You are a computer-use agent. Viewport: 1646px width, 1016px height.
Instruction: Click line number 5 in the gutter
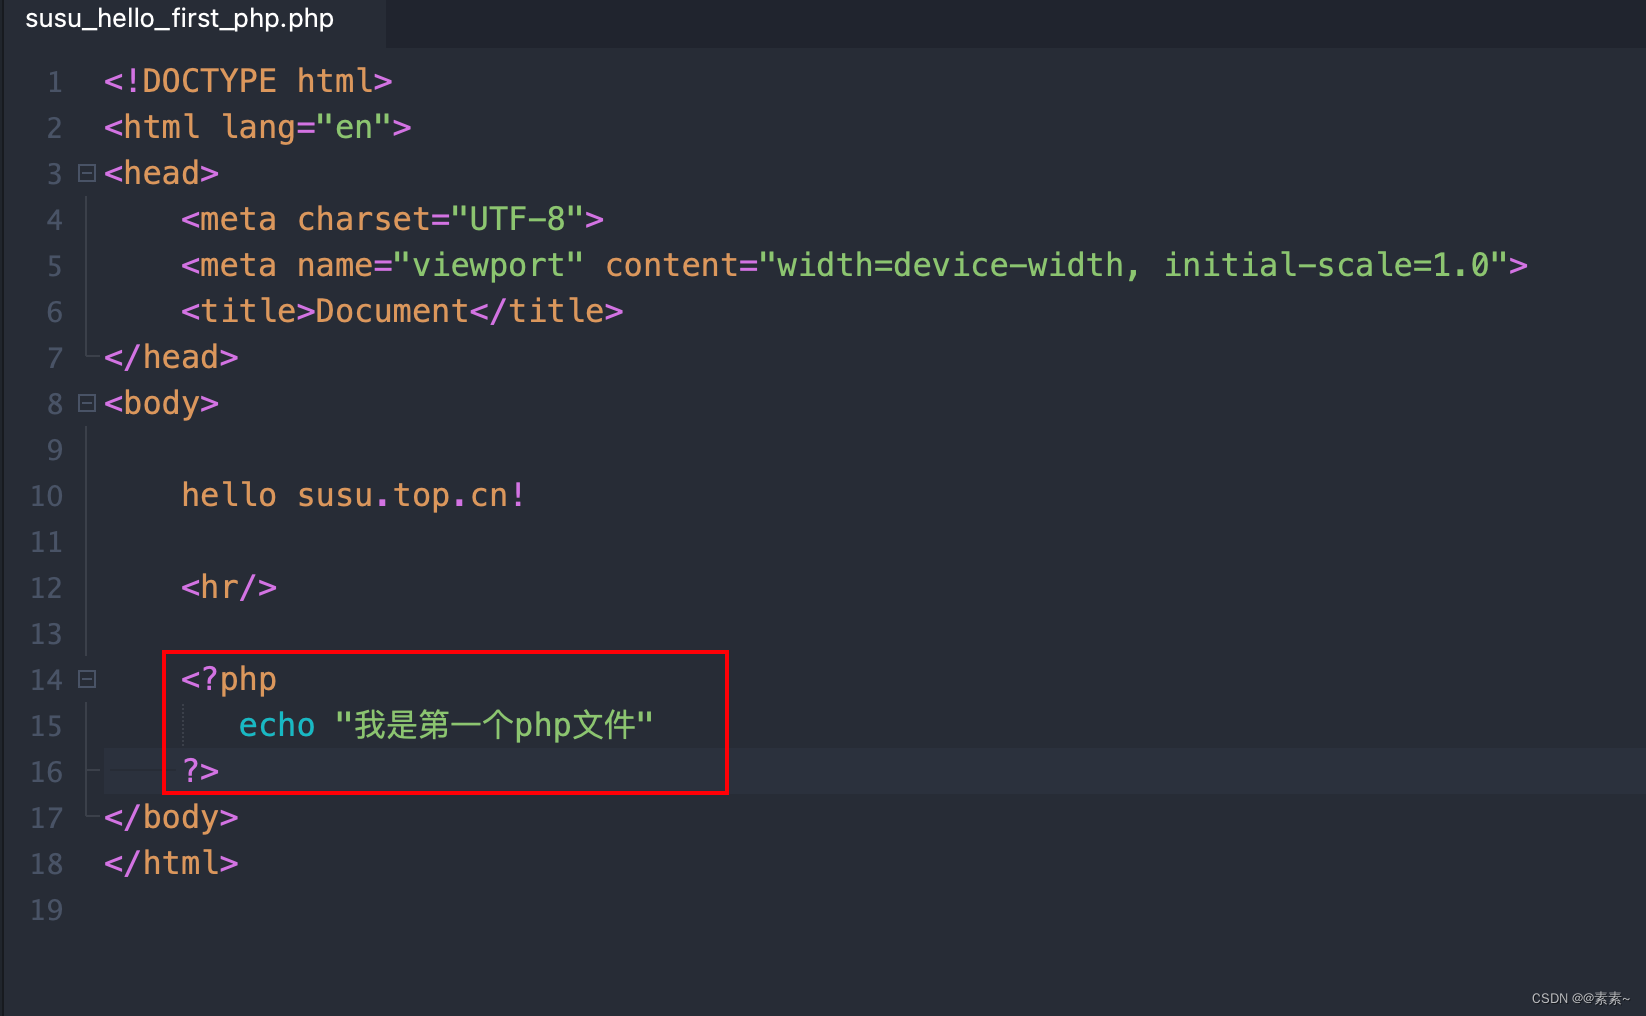pyautogui.click(x=55, y=266)
